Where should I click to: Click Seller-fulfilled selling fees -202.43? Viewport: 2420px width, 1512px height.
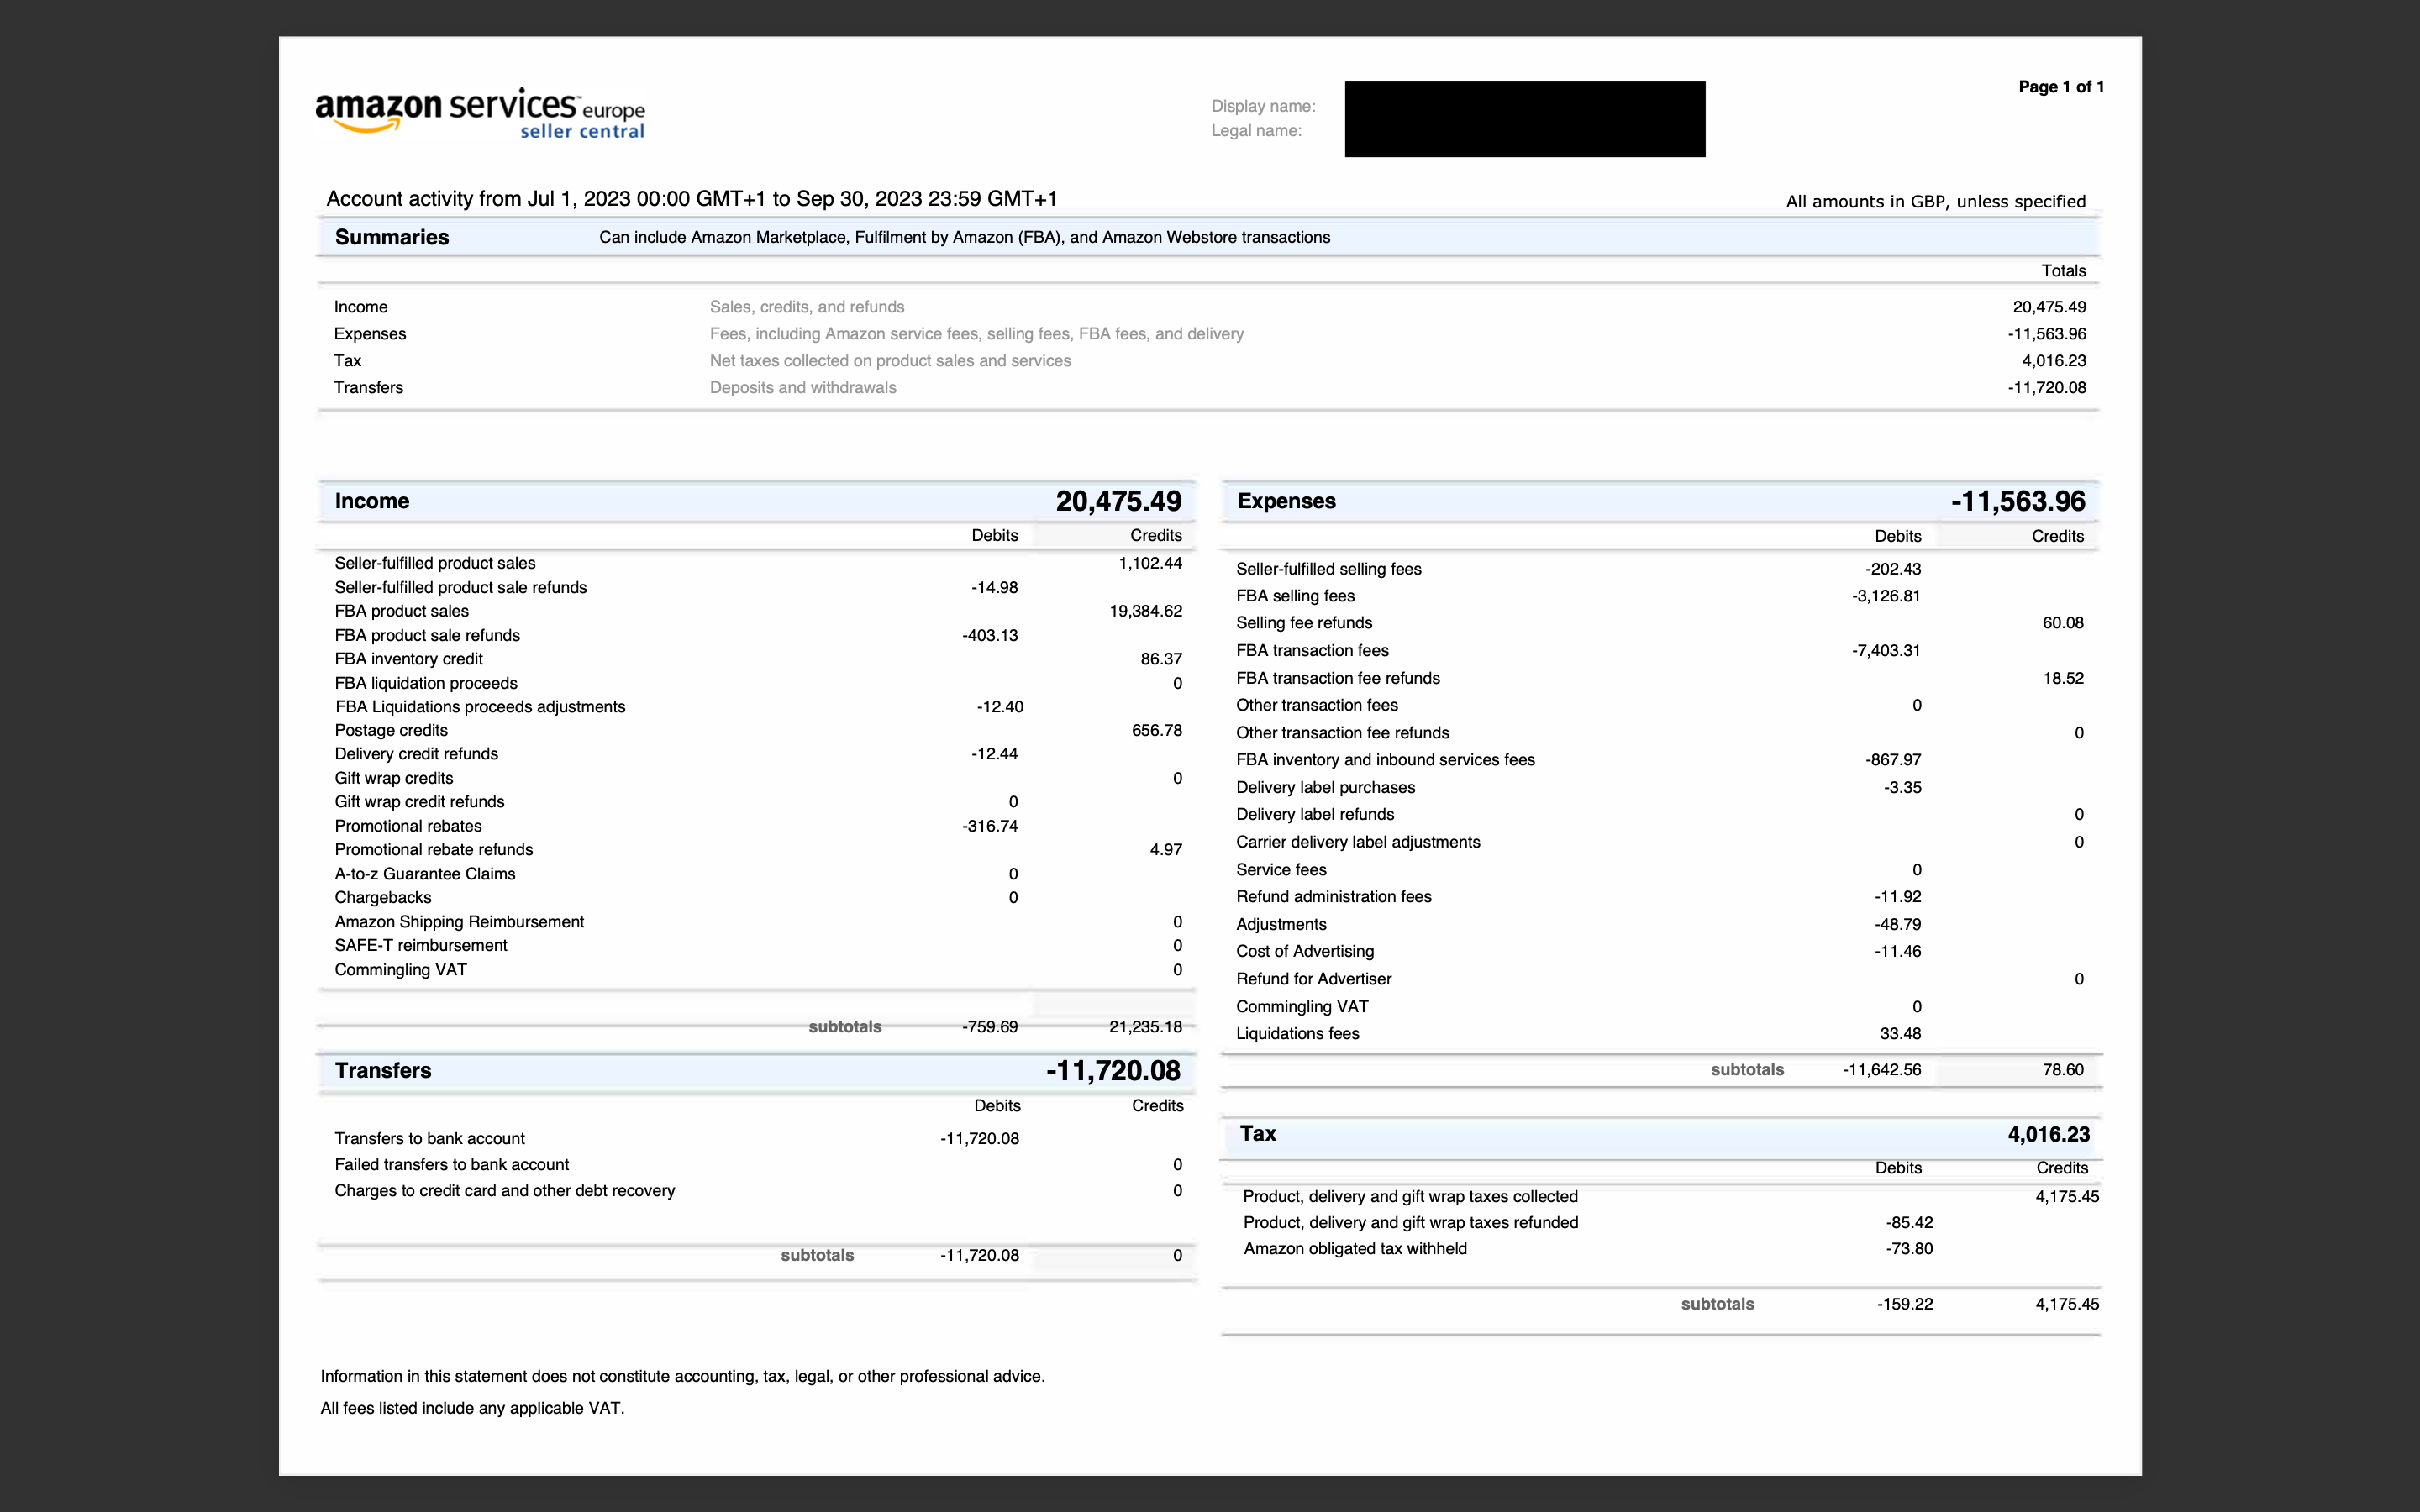(1893, 569)
